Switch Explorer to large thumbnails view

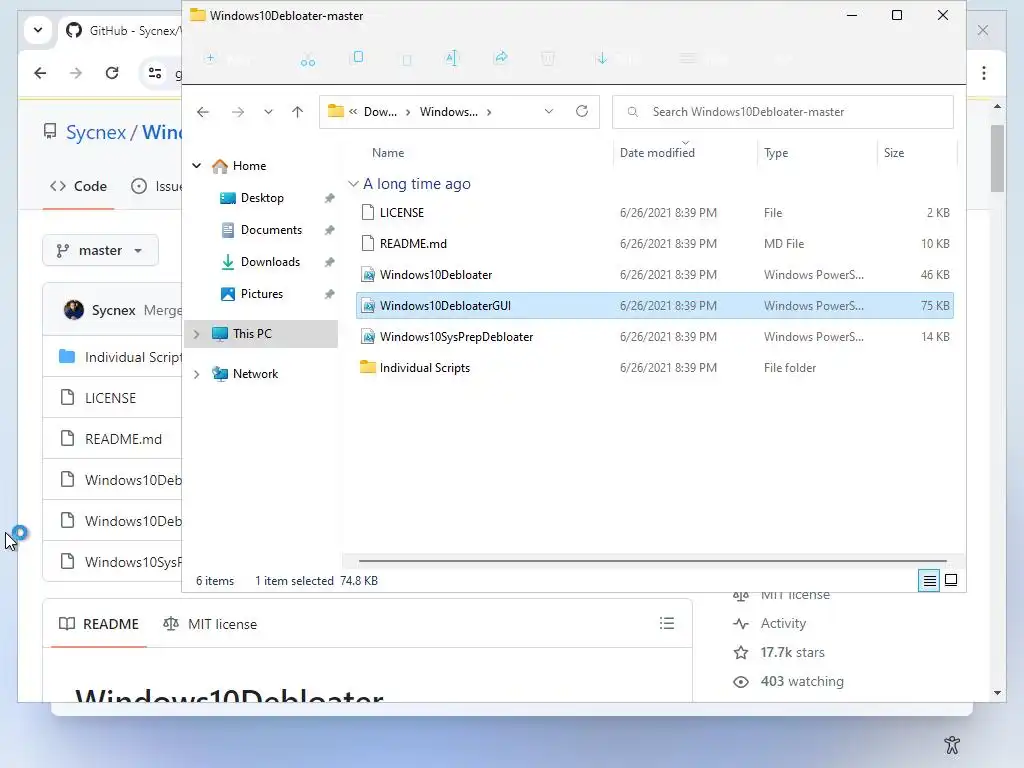pyautogui.click(x=951, y=580)
